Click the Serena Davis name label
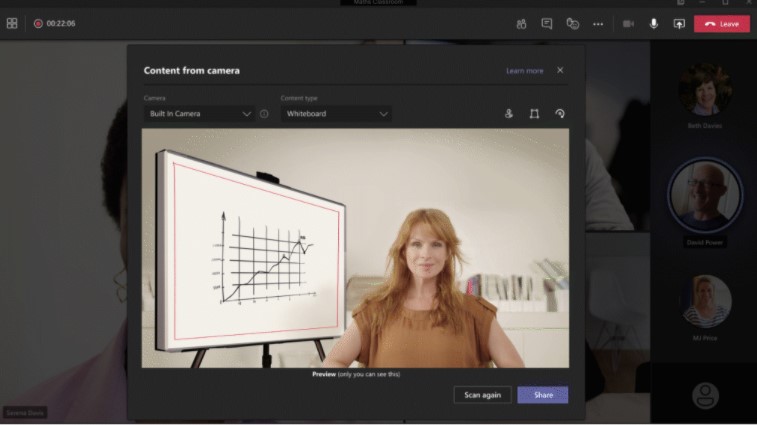Image resolution: width=757 pixels, height=425 pixels. (25, 413)
